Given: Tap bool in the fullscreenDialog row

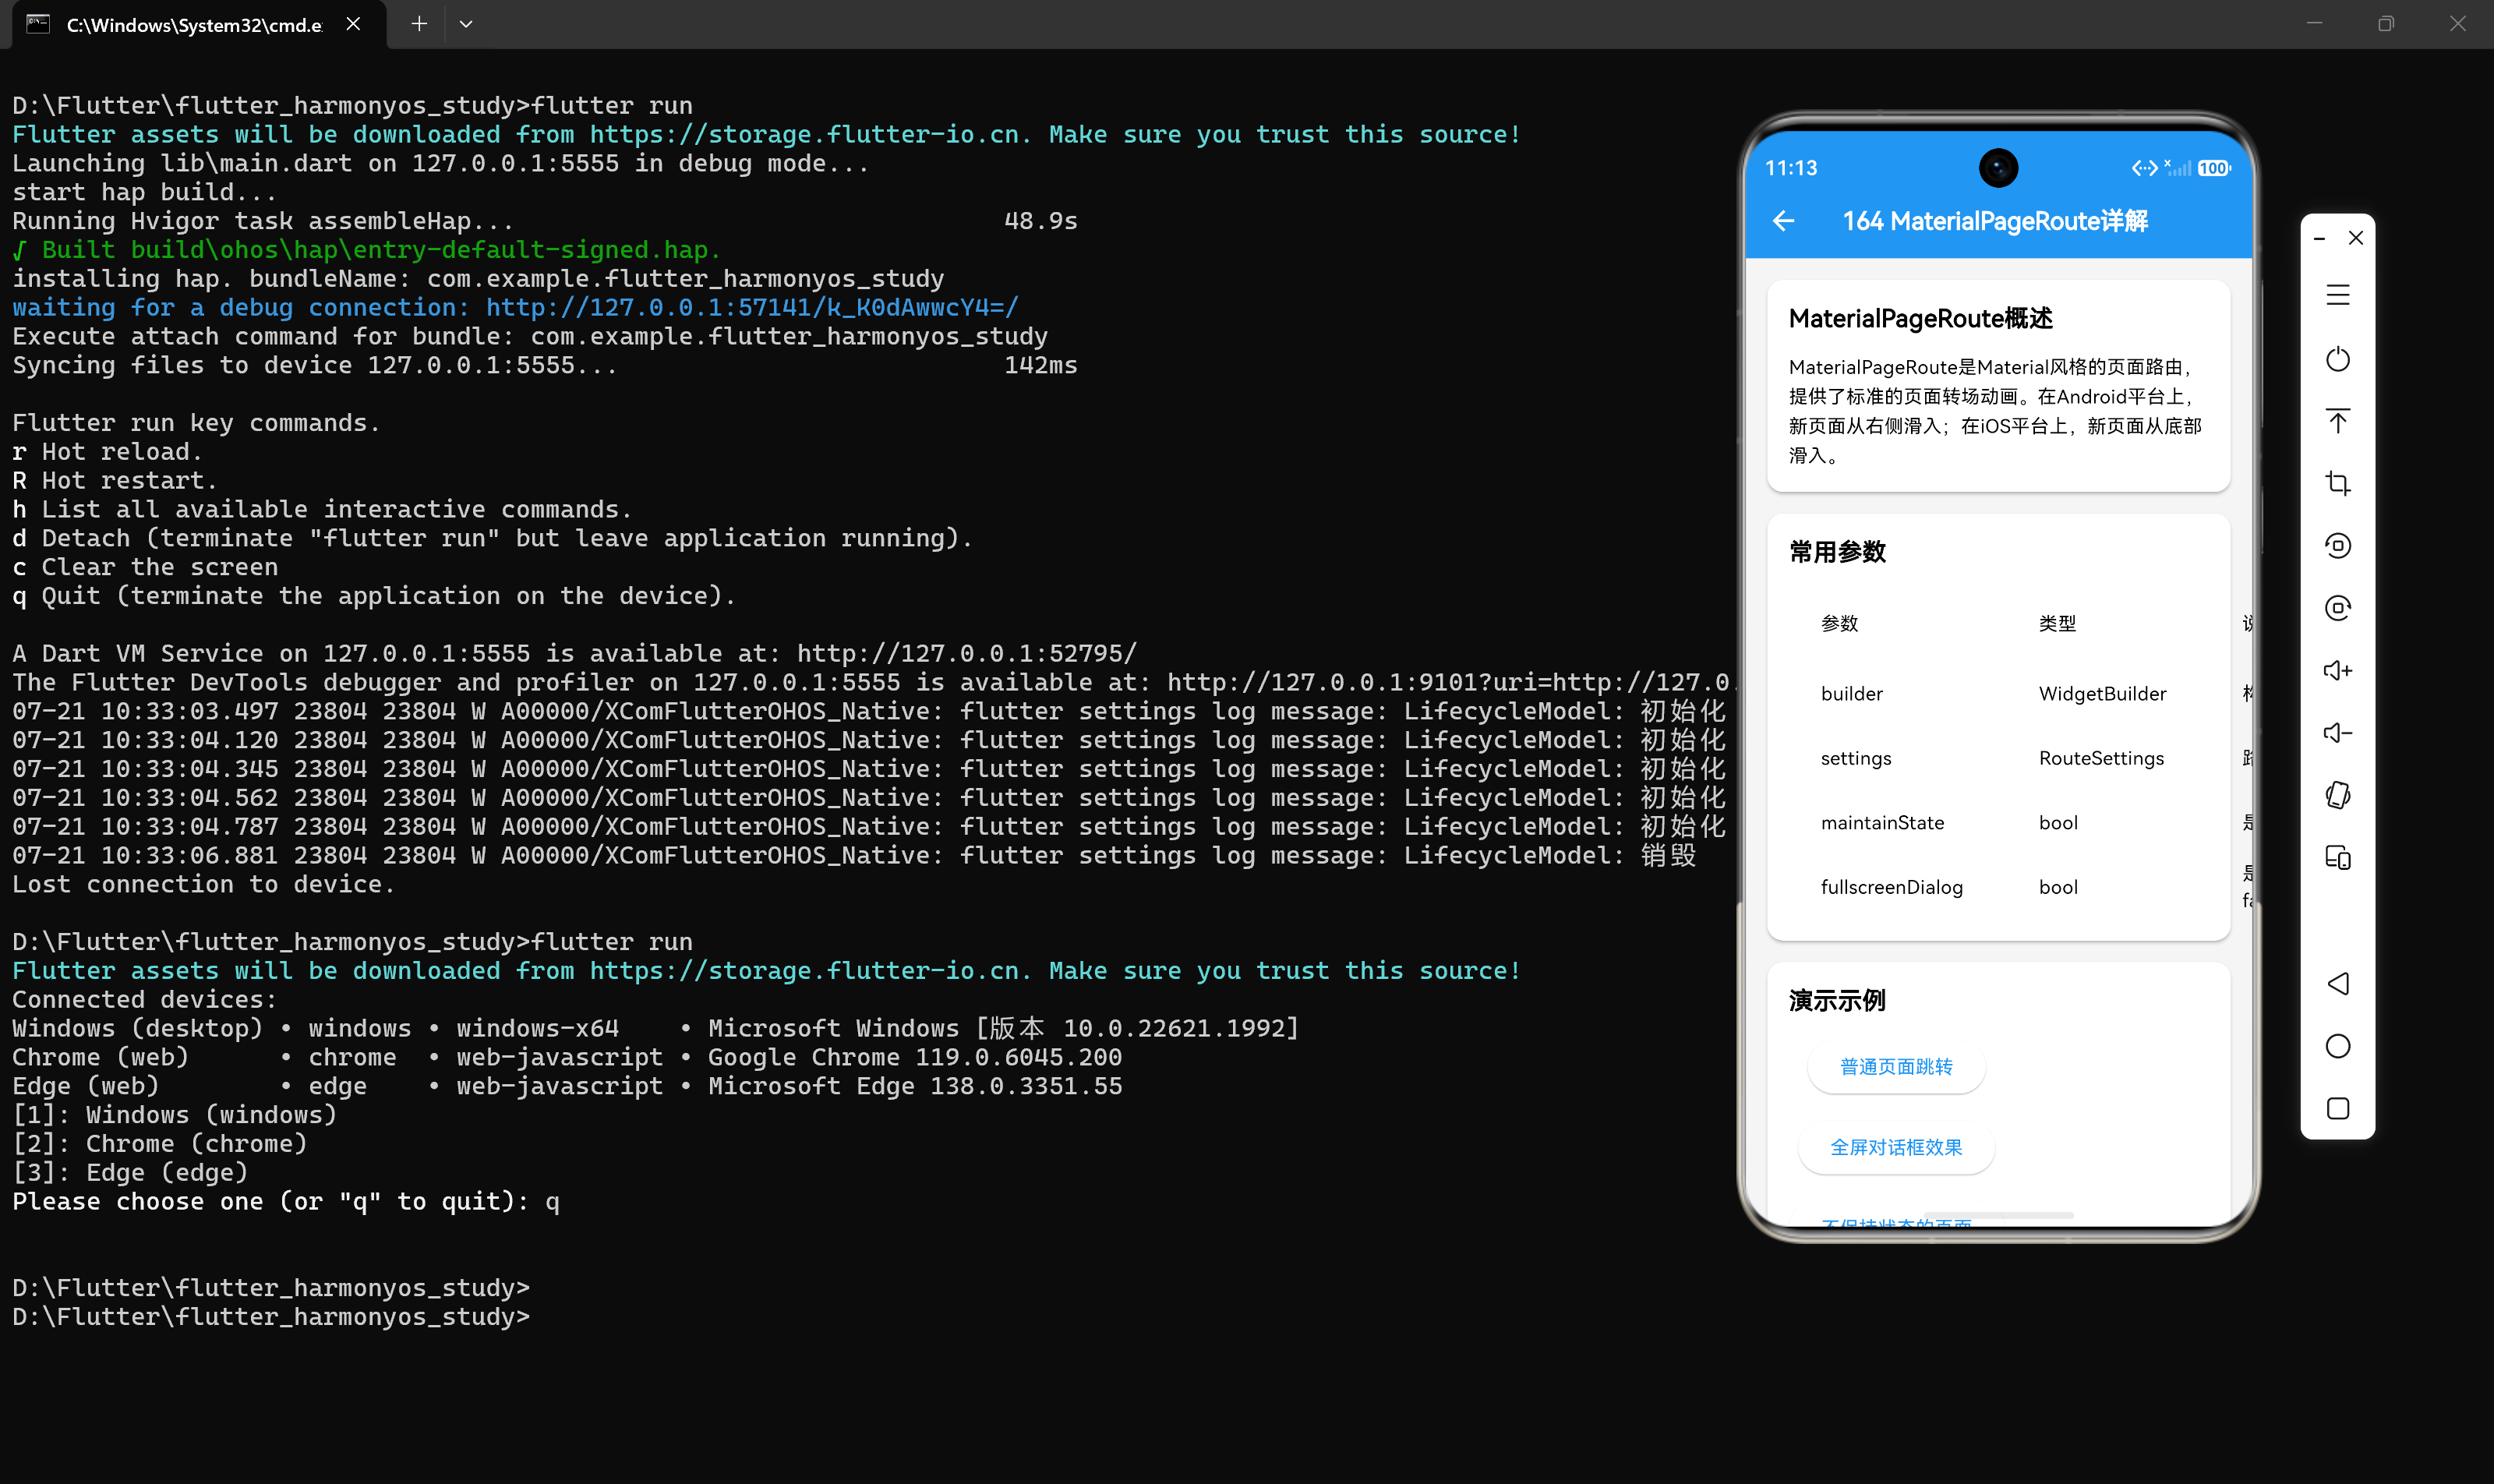Looking at the screenshot, I should click(x=2058, y=888).
